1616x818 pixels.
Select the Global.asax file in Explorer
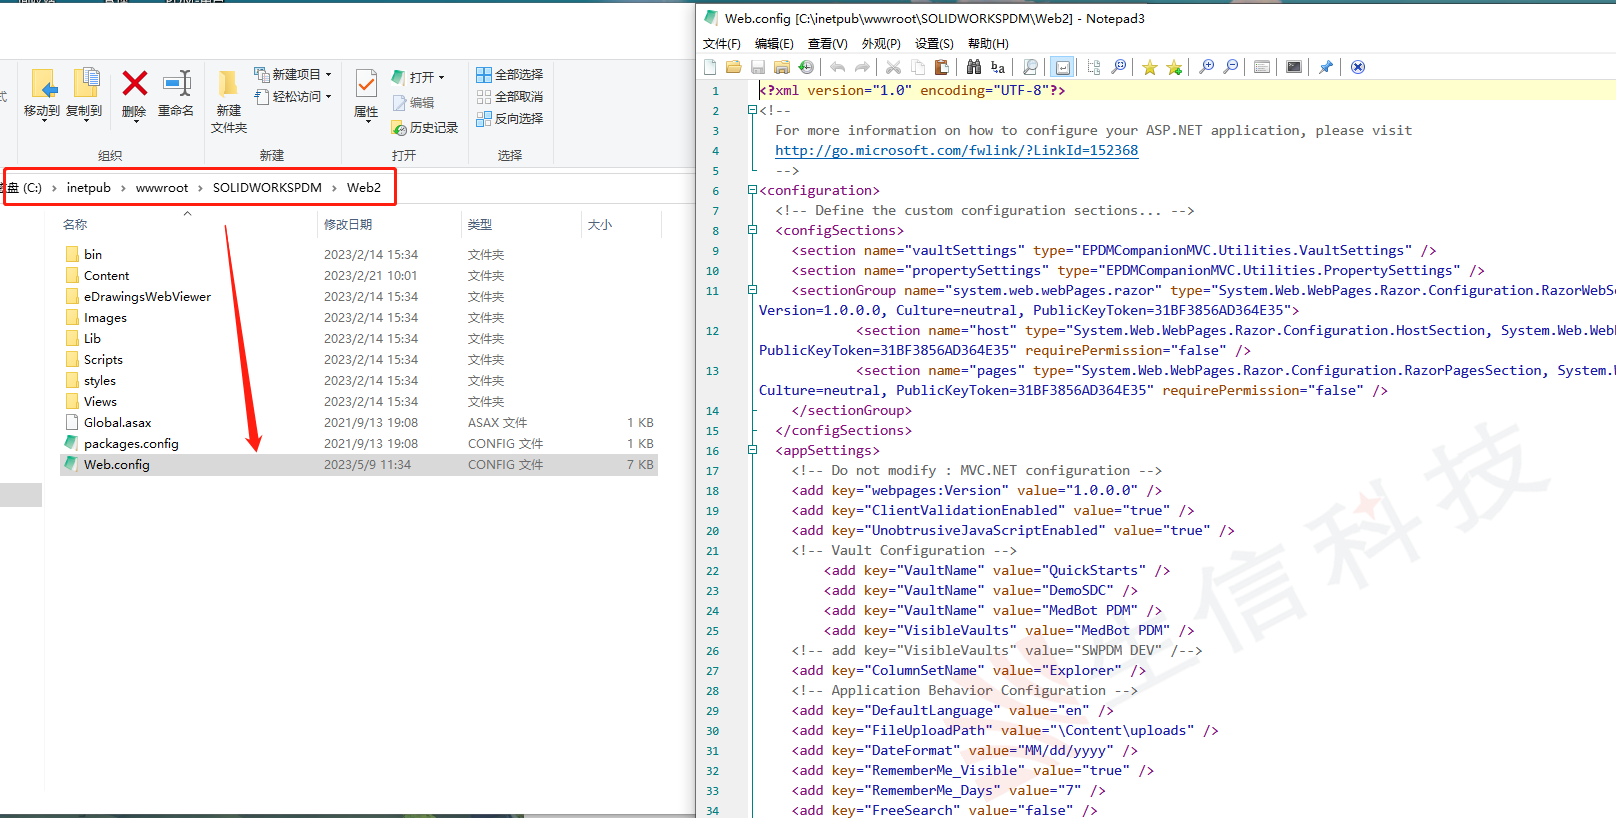pos(359,423)
